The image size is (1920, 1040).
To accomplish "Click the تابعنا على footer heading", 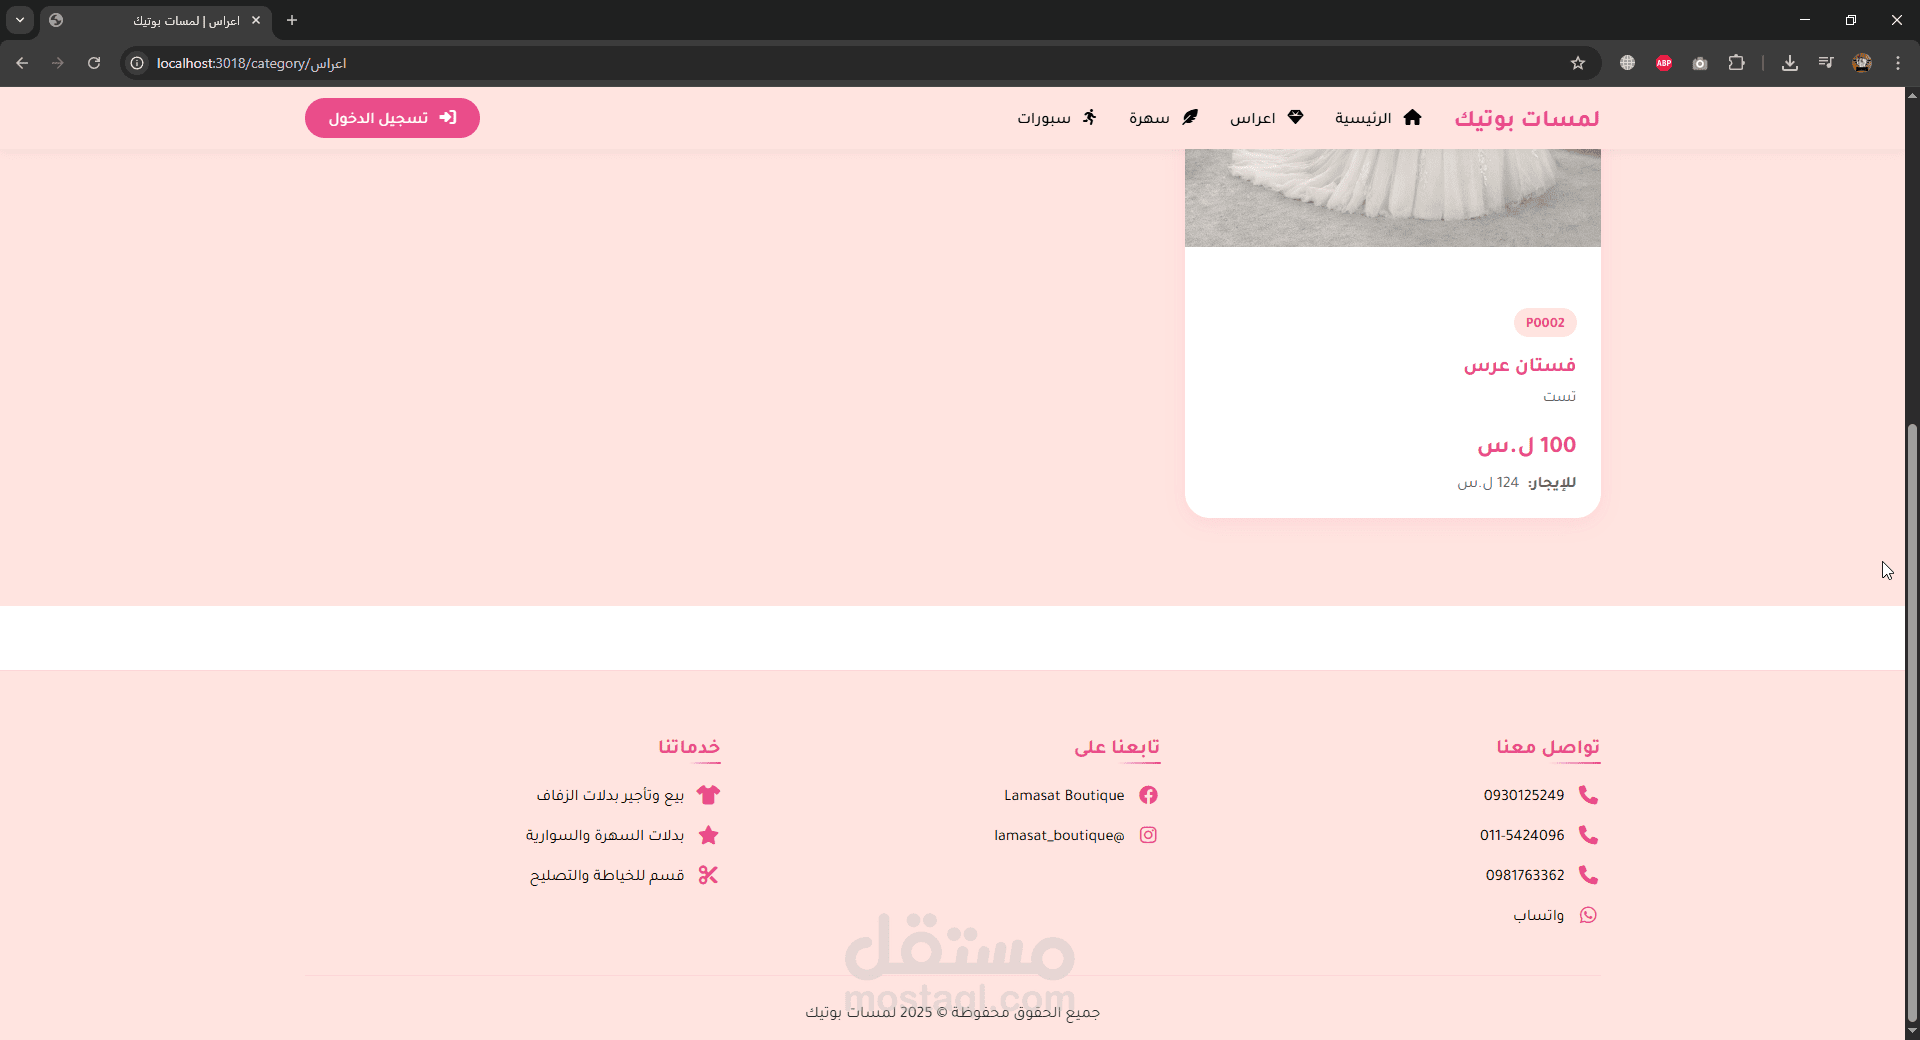I will [1117, 747].
